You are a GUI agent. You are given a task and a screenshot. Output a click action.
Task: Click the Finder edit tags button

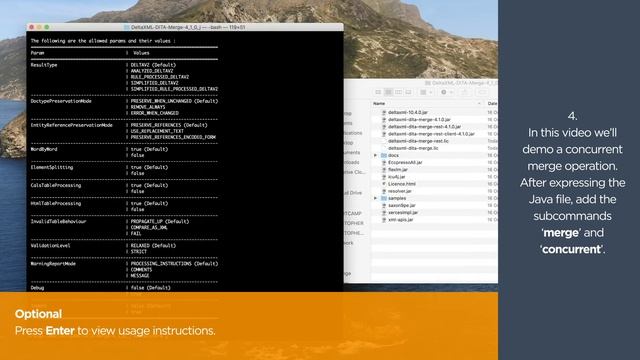(x=482, y=92)
